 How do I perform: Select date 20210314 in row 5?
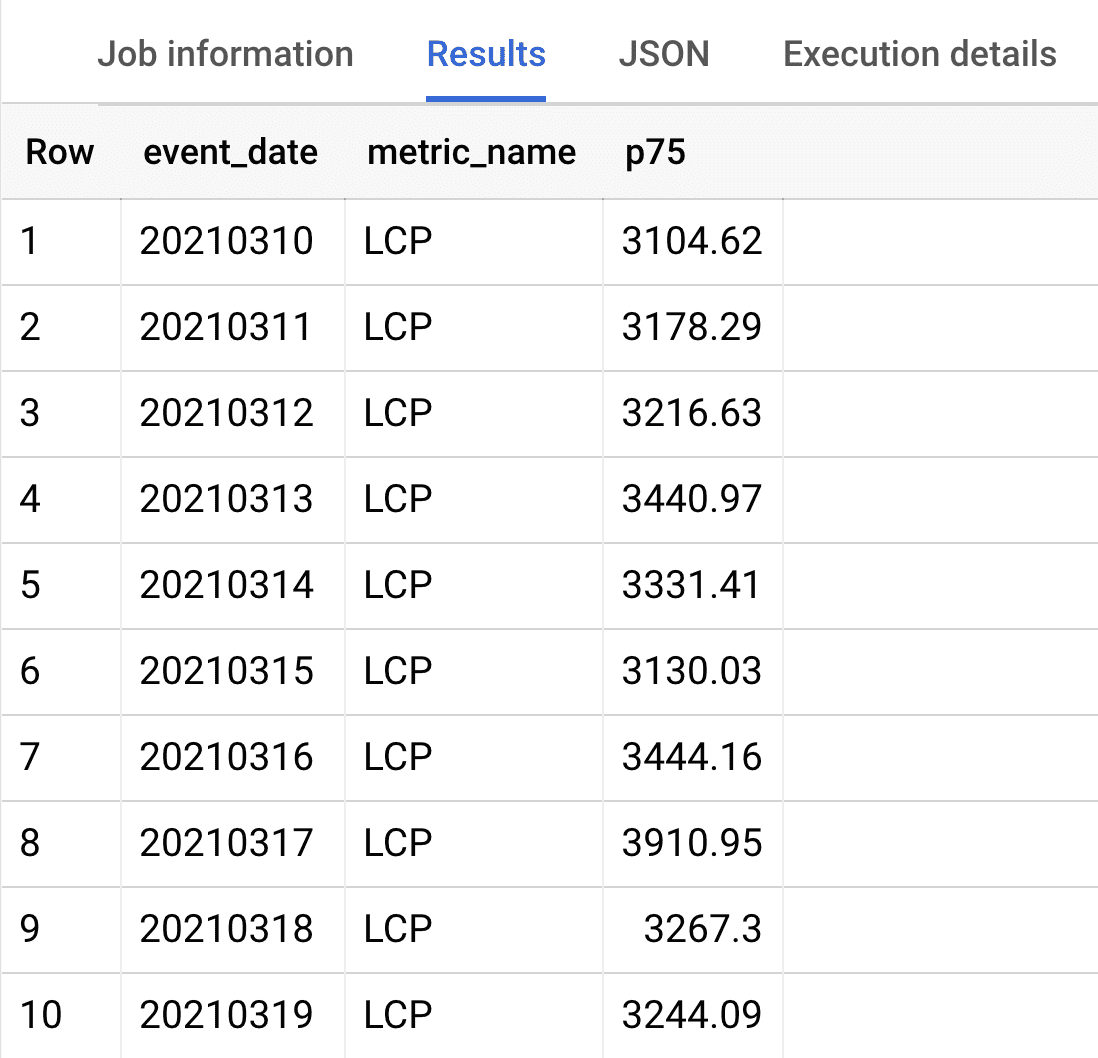(225, 586)
